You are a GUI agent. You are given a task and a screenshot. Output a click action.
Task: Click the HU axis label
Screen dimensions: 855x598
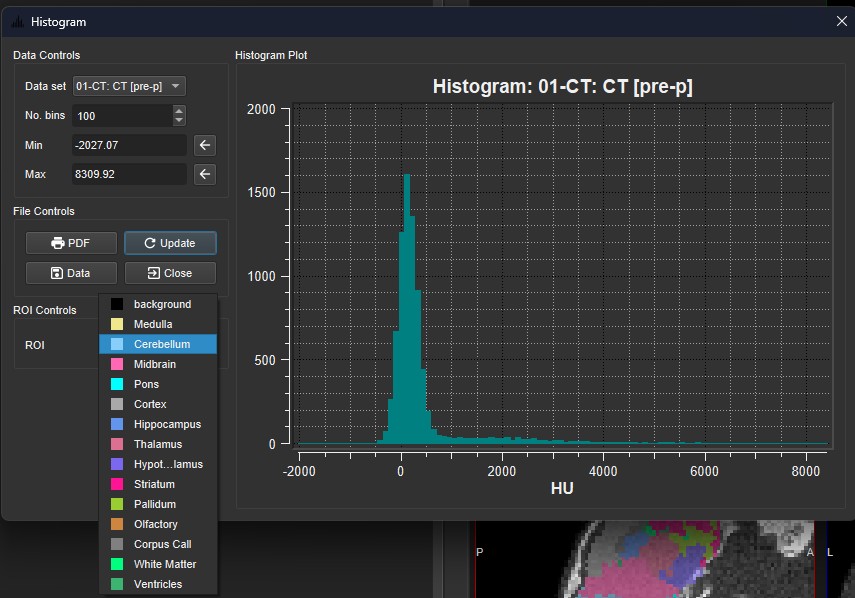tap(562, 488)
